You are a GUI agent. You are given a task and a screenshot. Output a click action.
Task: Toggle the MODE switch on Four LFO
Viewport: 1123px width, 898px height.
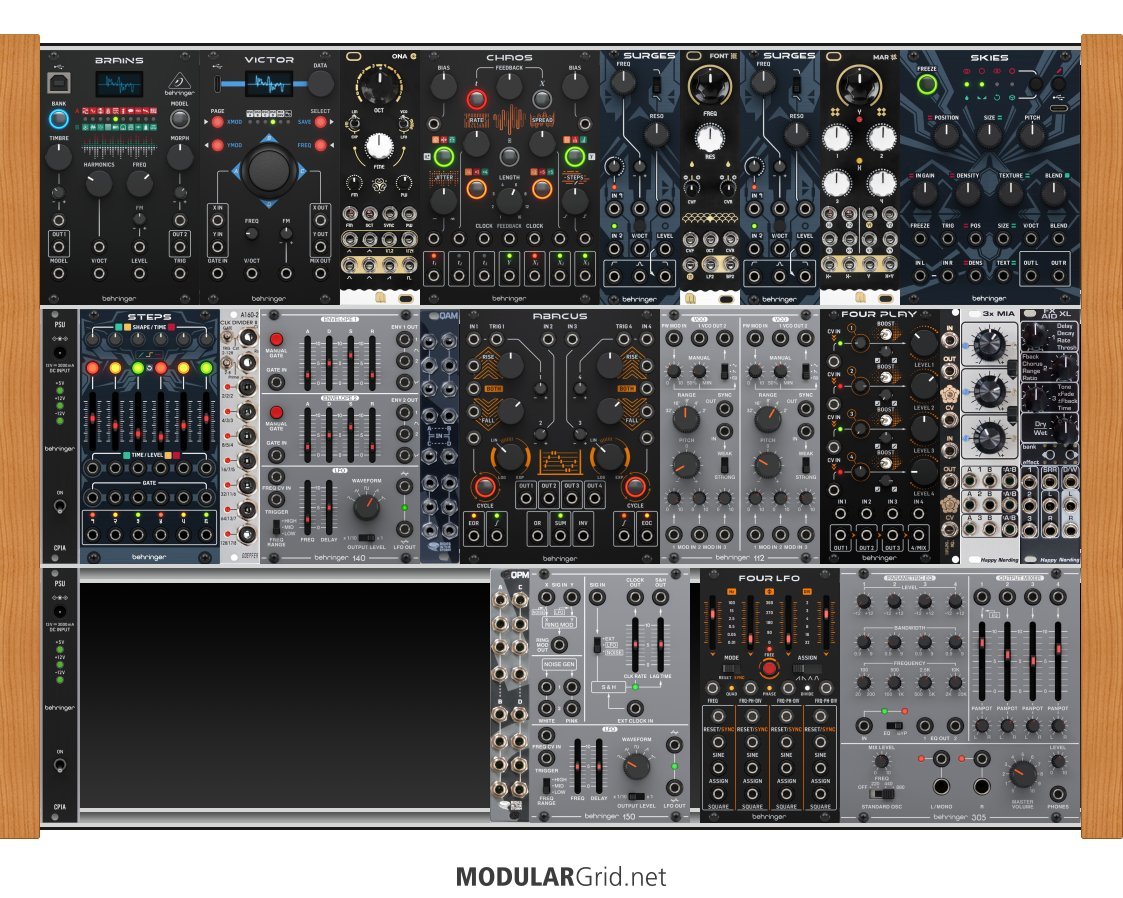tap(731, 669)
